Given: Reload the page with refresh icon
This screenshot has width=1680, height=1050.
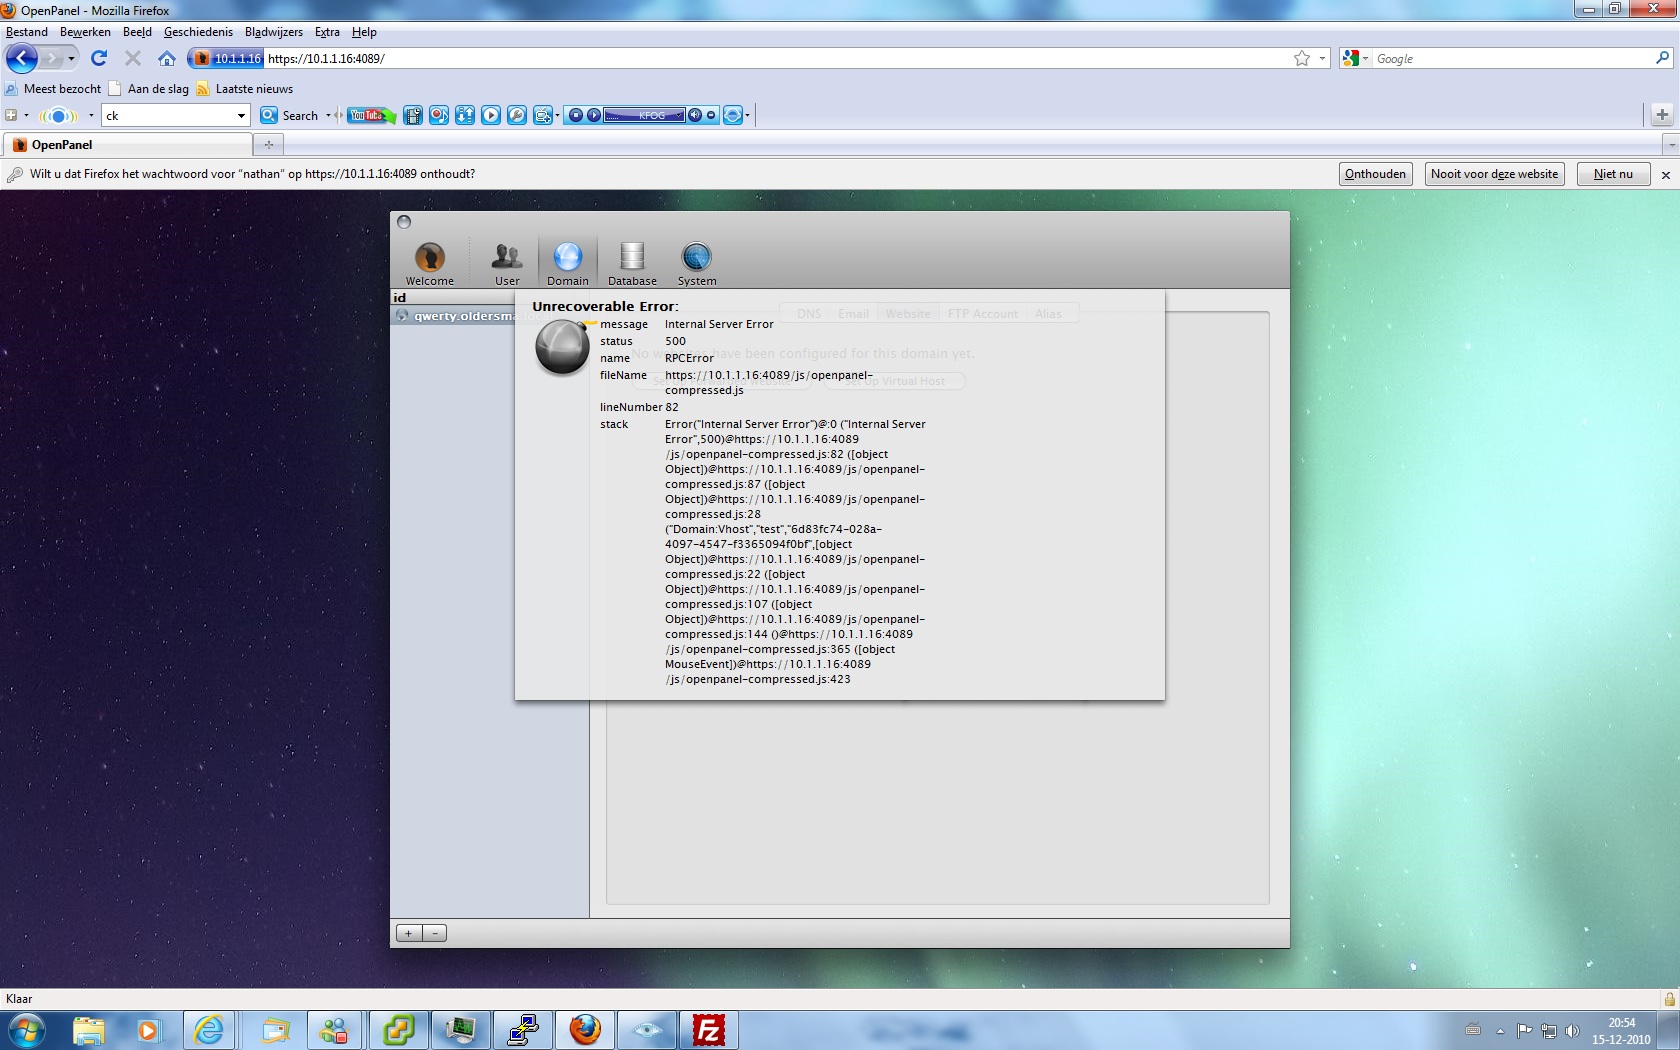Looking at the screenshot, I should [x=99, y=59].
